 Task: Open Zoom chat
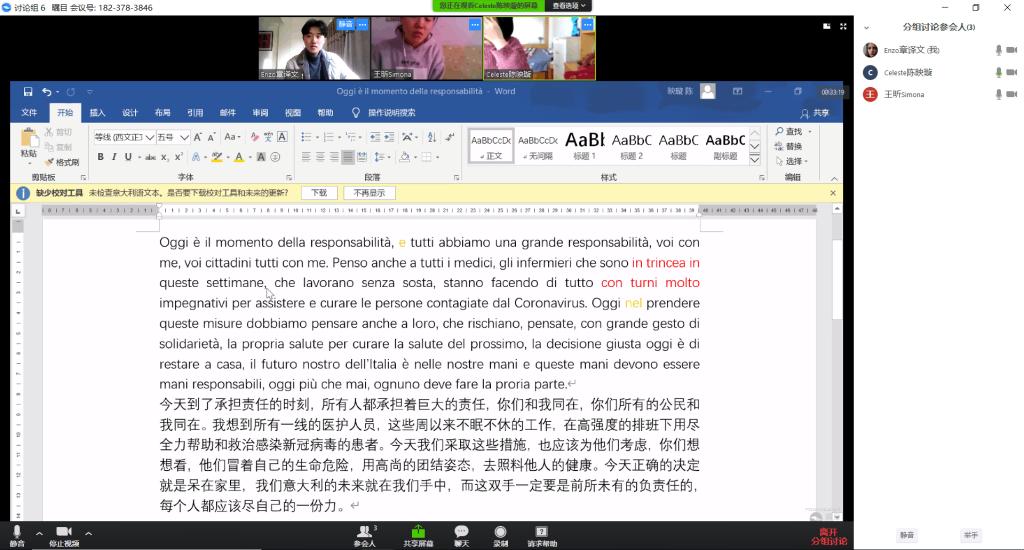(x=462, y=536)
